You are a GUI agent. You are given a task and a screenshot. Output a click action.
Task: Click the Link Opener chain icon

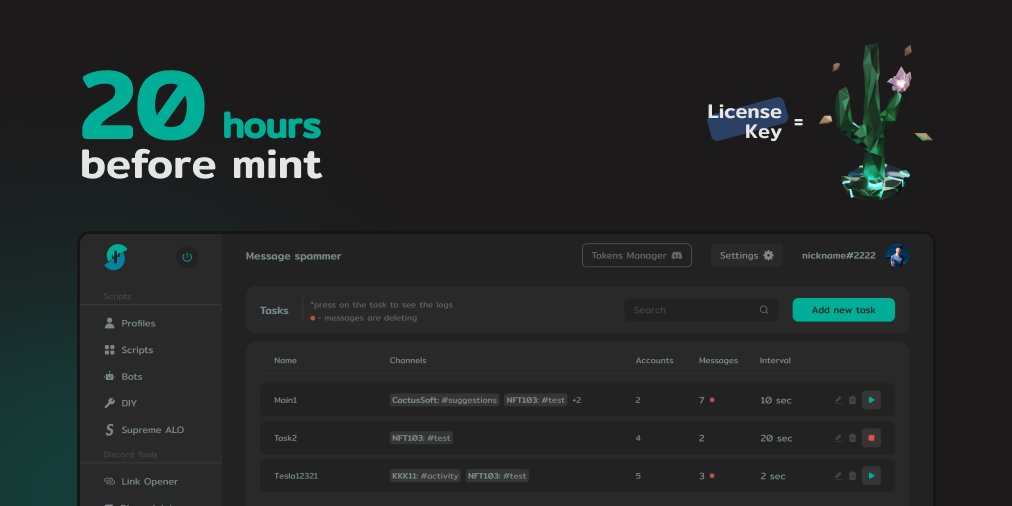109,481
